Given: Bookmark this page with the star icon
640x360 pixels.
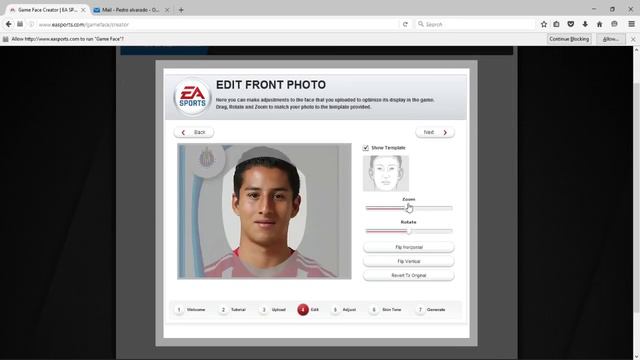Looking at the screenshot, I should pos(544,24).
